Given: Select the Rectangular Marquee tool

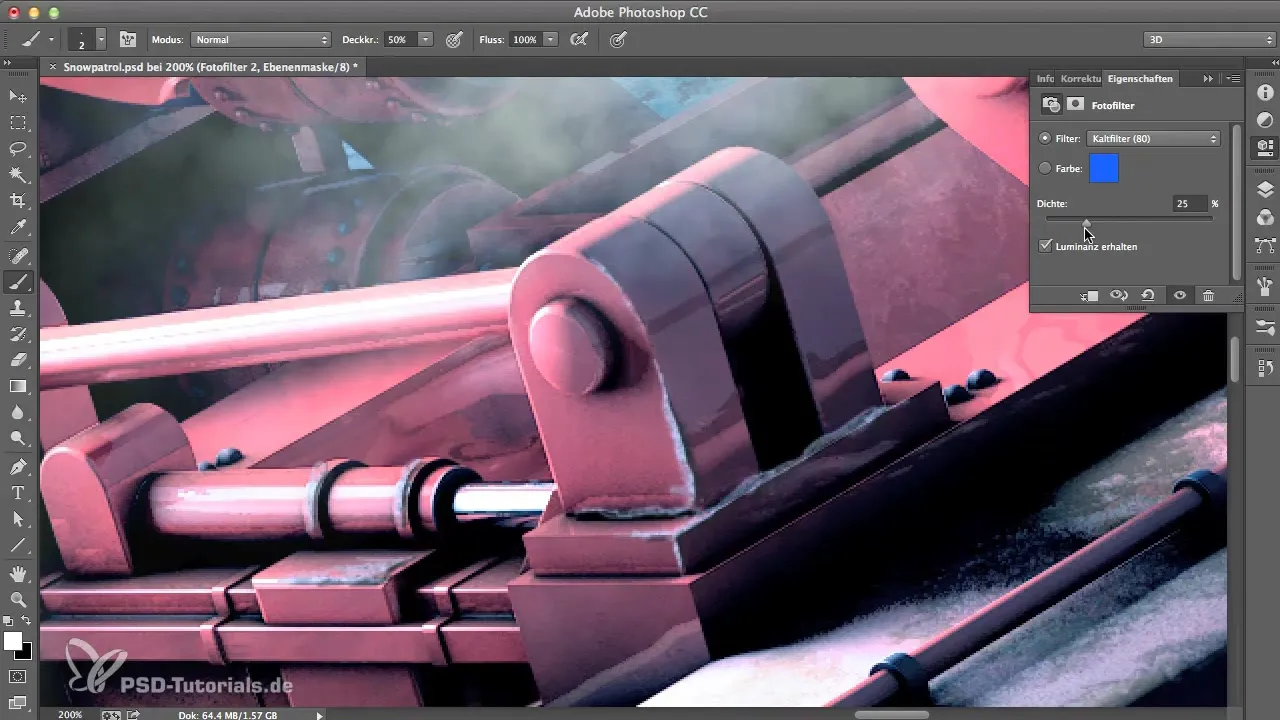Looking at the screenshot, I should coord(18,123).
